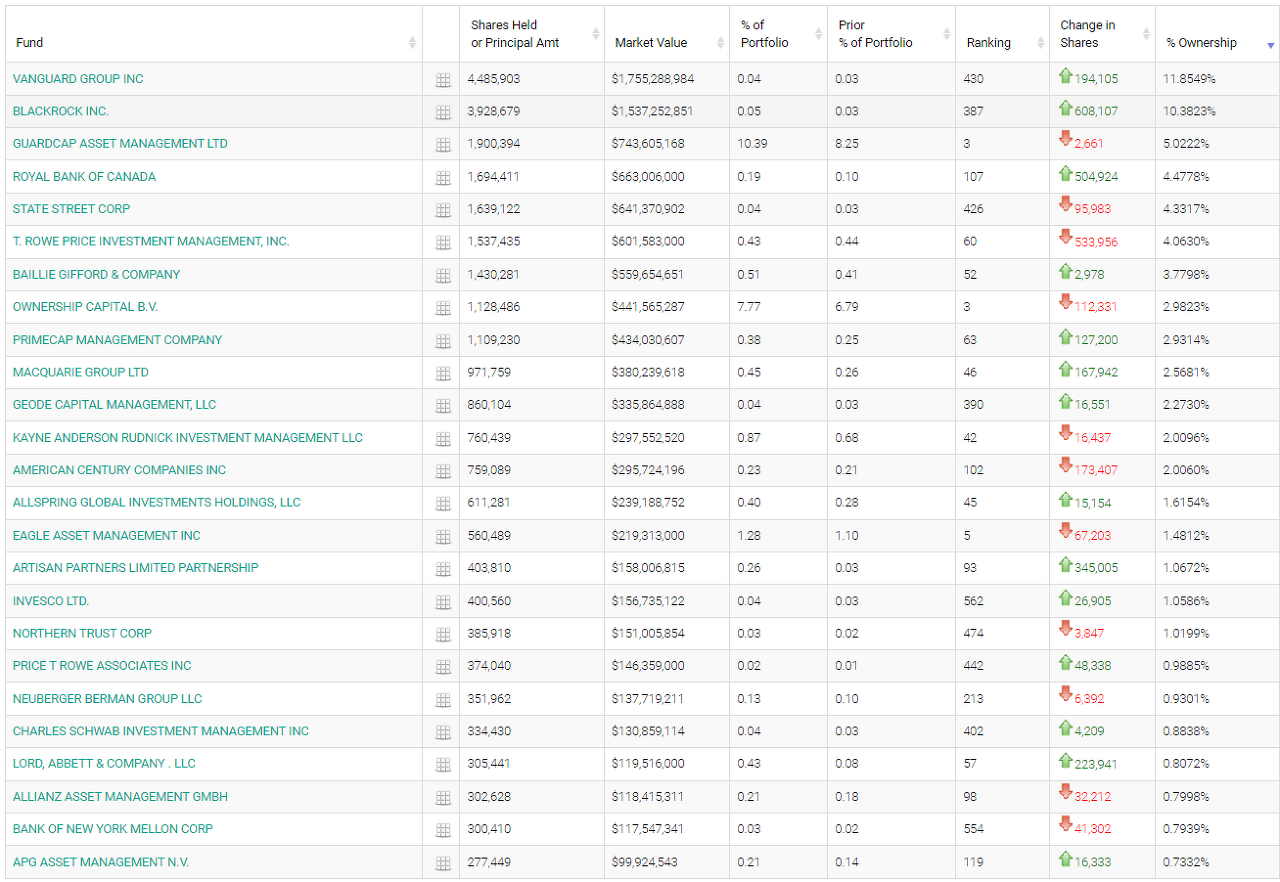The image size is (1280, 882).
Task: Open EAGLE ASSET MANAGEMENT INC link
Action: pos(107,536)
